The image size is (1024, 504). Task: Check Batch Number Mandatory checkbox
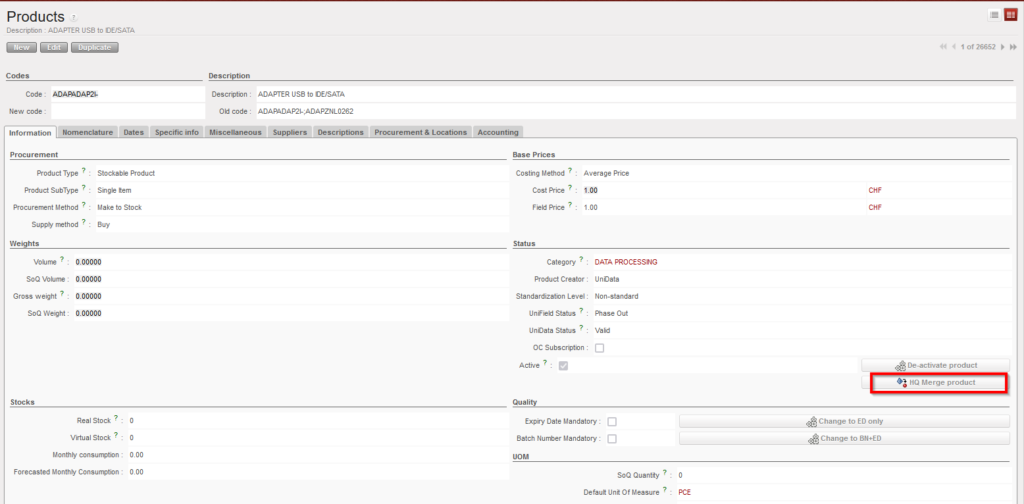pyautogui.click(x=611, y=438)
